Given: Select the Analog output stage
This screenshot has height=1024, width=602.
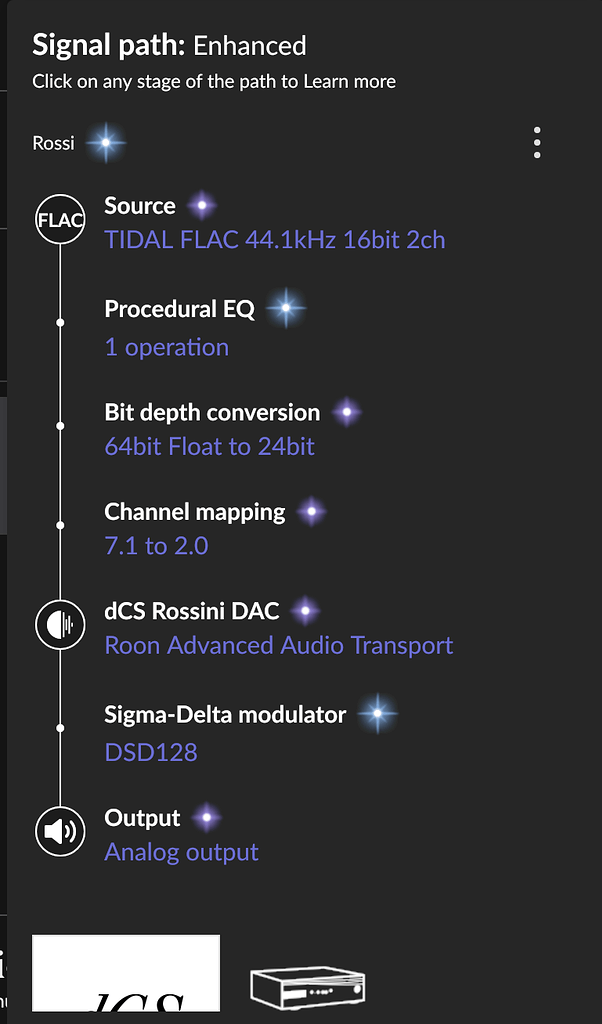Looking at the screenshot, I should pos(181,851).
